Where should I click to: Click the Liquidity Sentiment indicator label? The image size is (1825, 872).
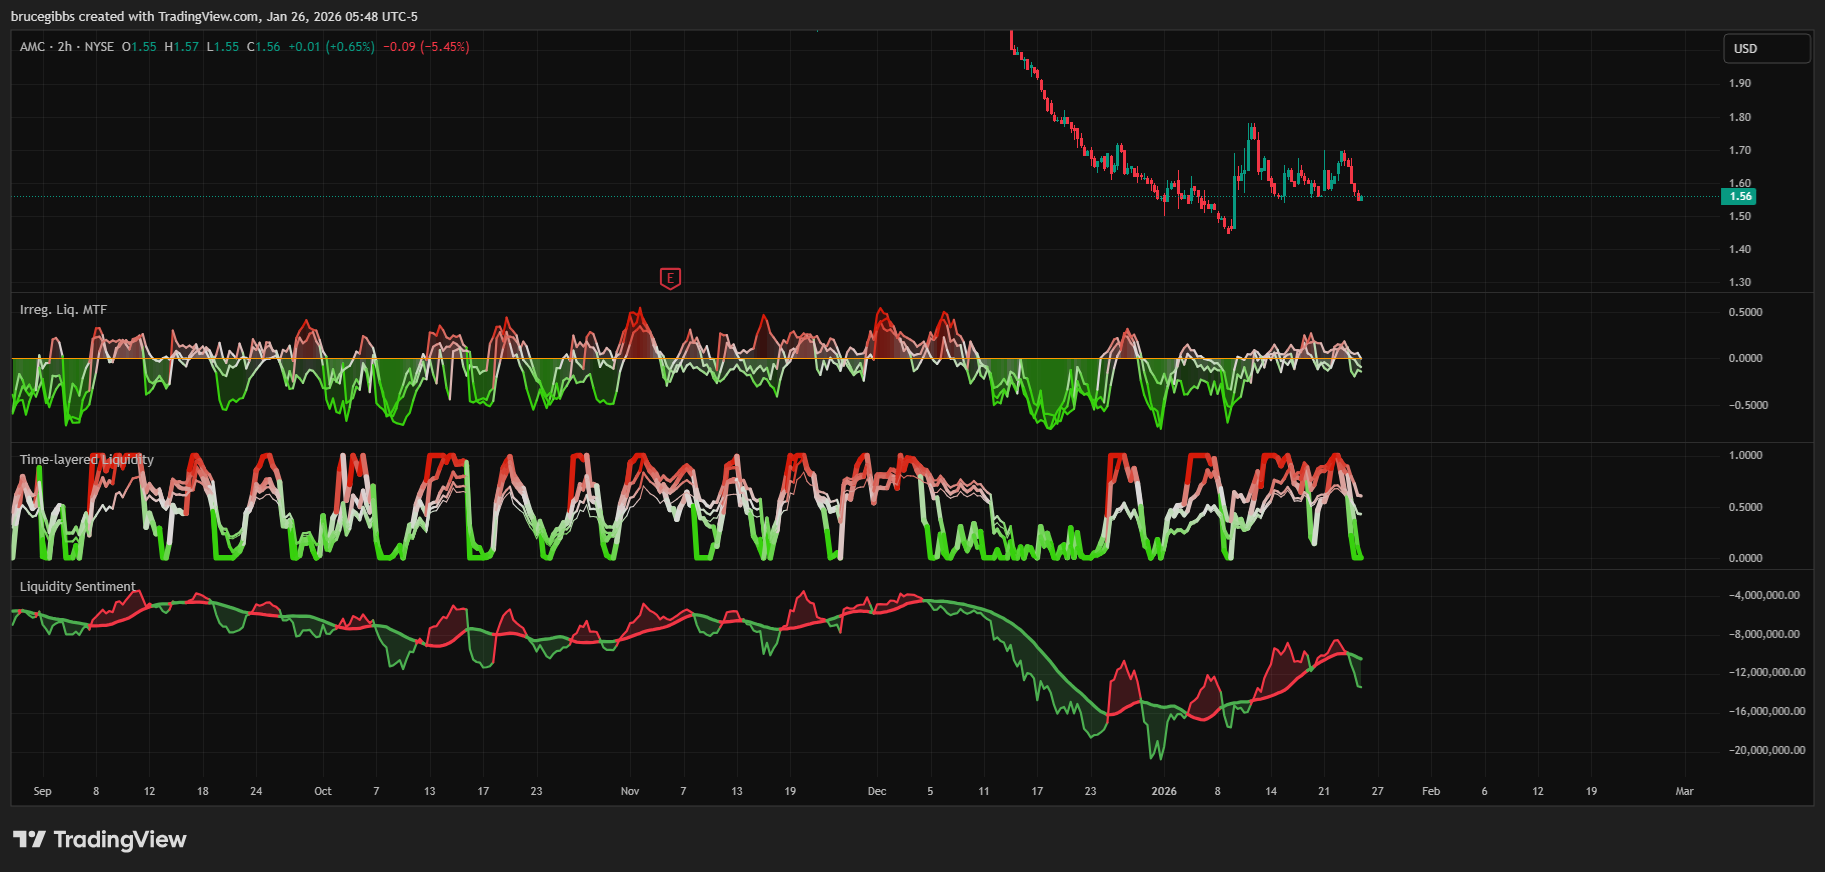pos(77,587)
